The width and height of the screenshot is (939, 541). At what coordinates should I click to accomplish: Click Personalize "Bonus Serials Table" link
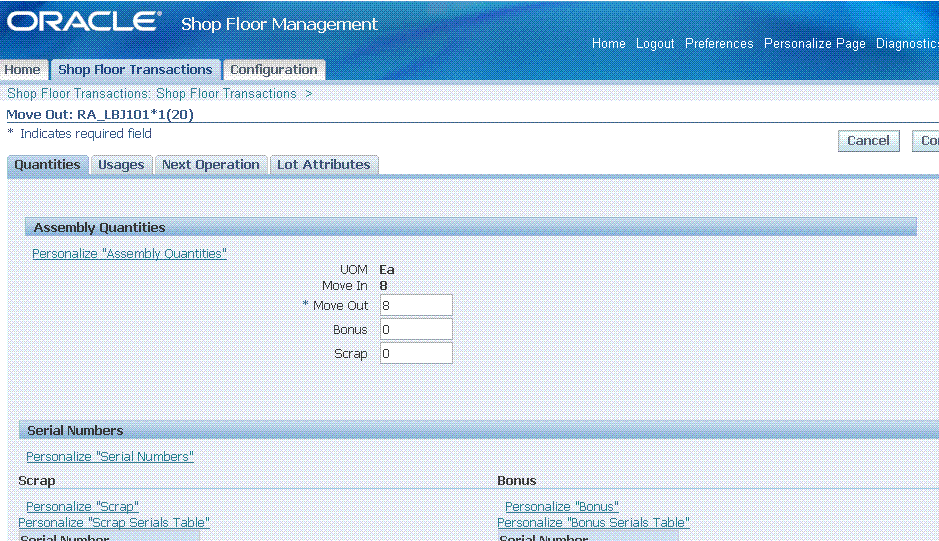click(593, 523)
